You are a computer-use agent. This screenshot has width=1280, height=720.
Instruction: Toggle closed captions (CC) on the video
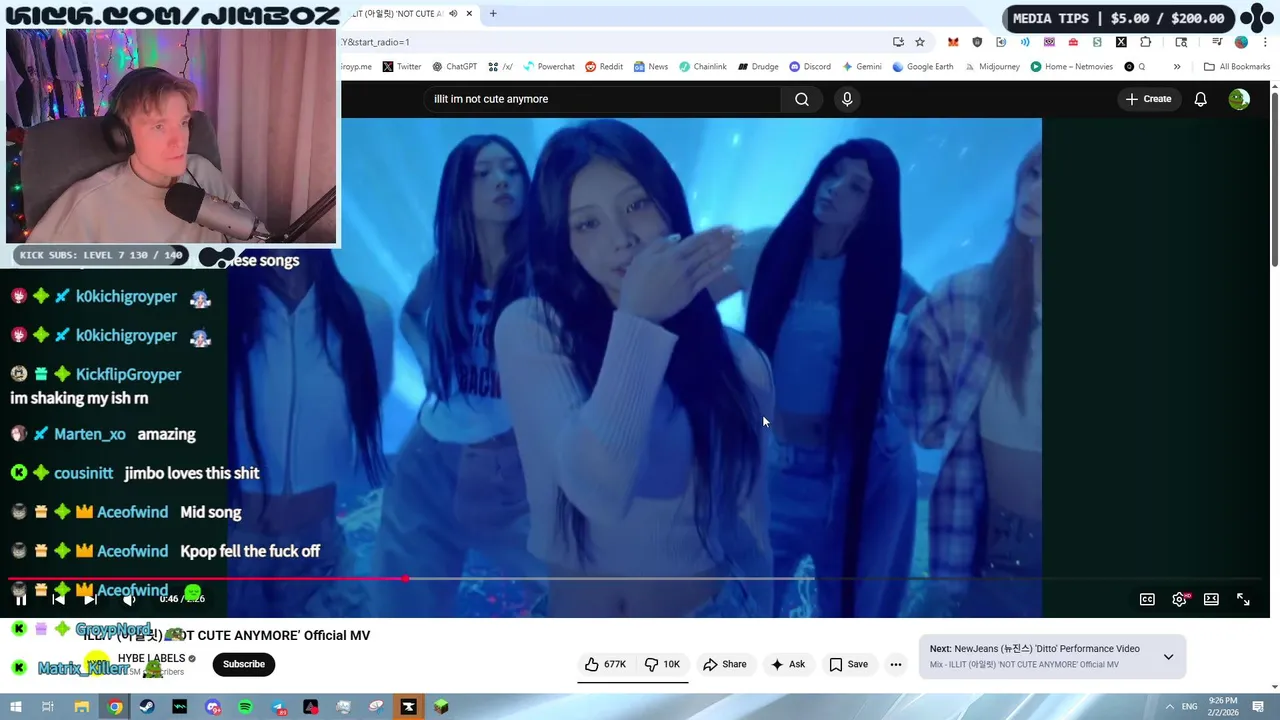coord(1147,599)
